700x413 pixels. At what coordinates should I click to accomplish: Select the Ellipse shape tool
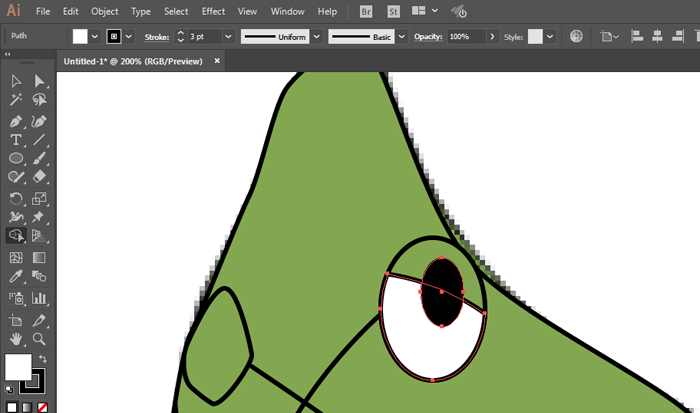tap(16, 158)
